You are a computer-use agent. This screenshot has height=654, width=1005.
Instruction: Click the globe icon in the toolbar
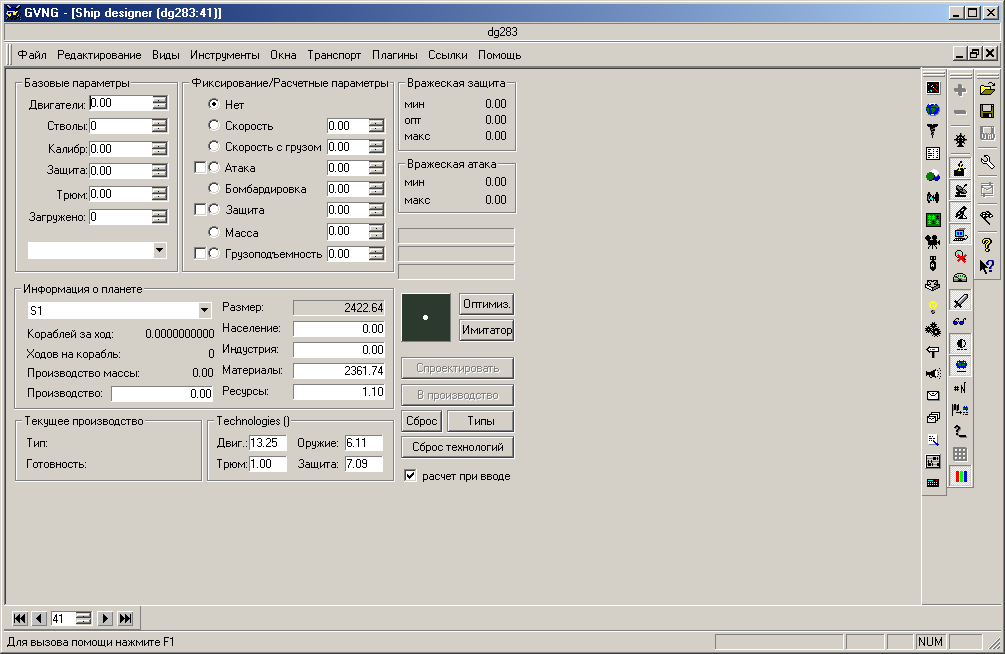tap(933, 110)
